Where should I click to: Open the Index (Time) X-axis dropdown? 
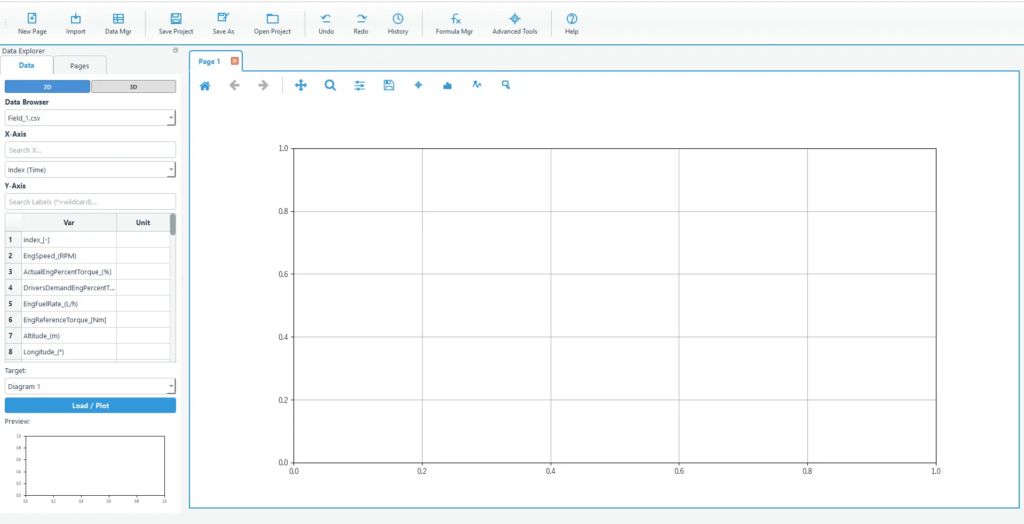click(171, 170)
